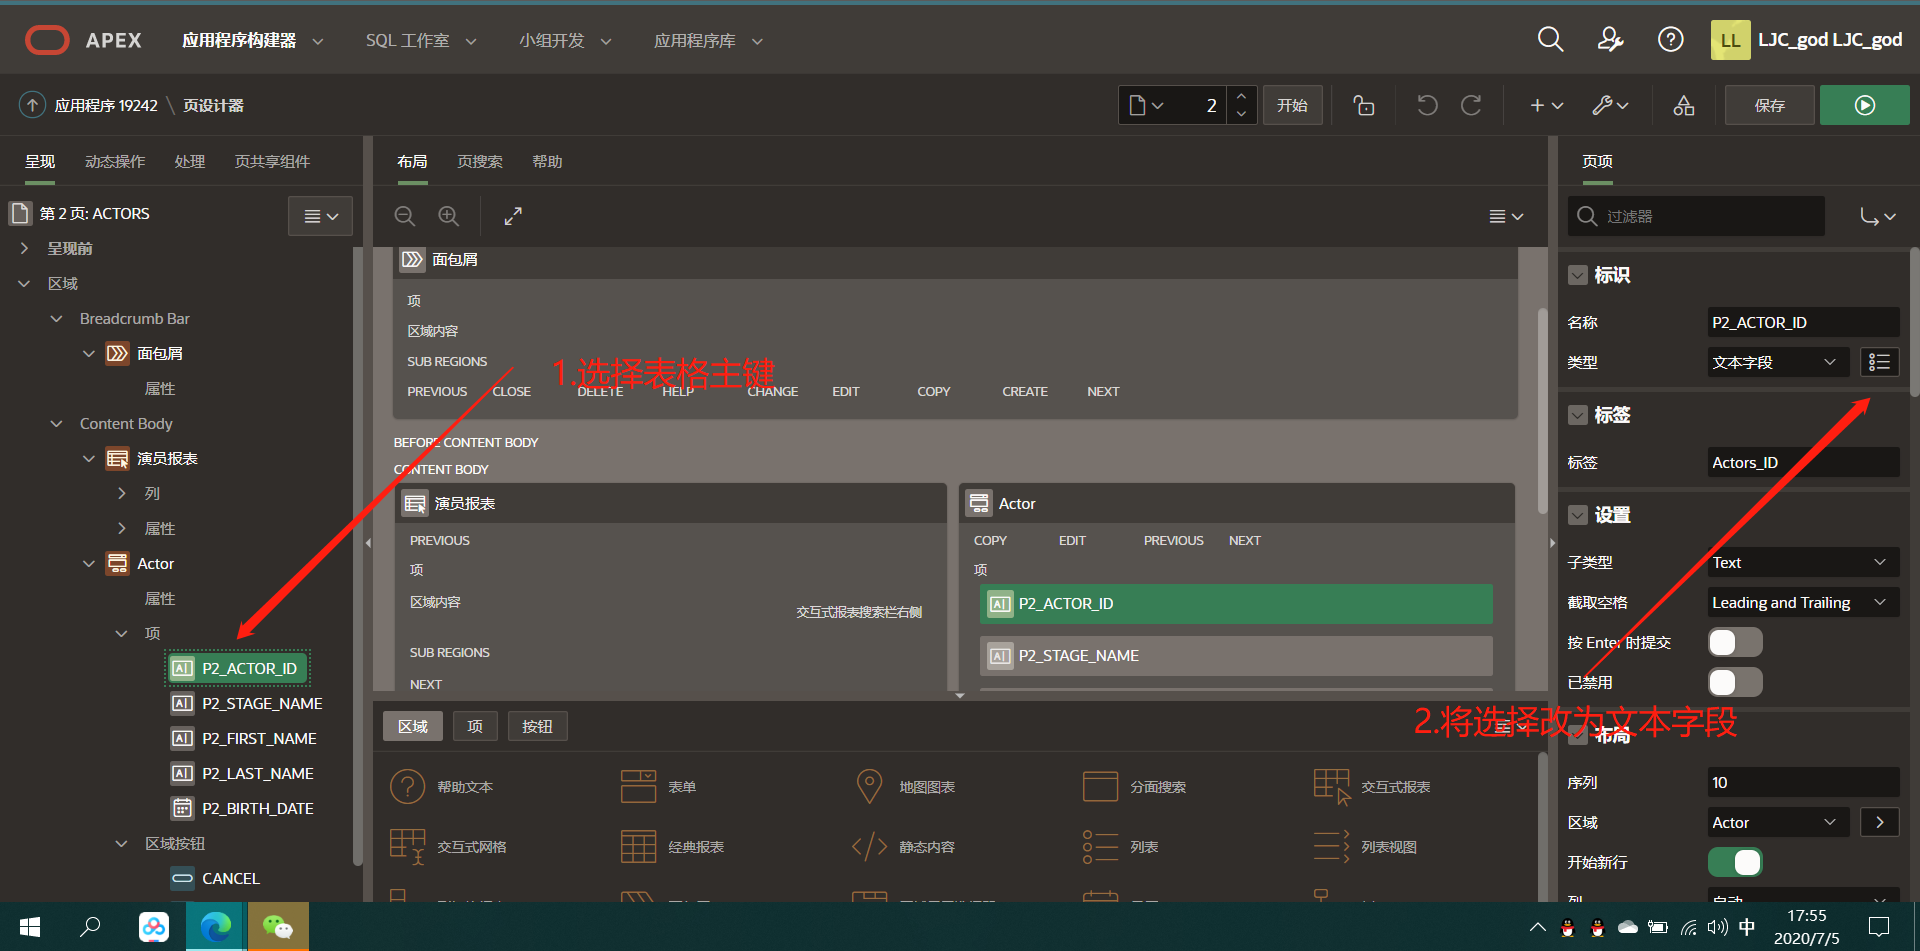Switch to the Processing (处理) tab
The image size is (1920, 951).
tap(190, 161)
